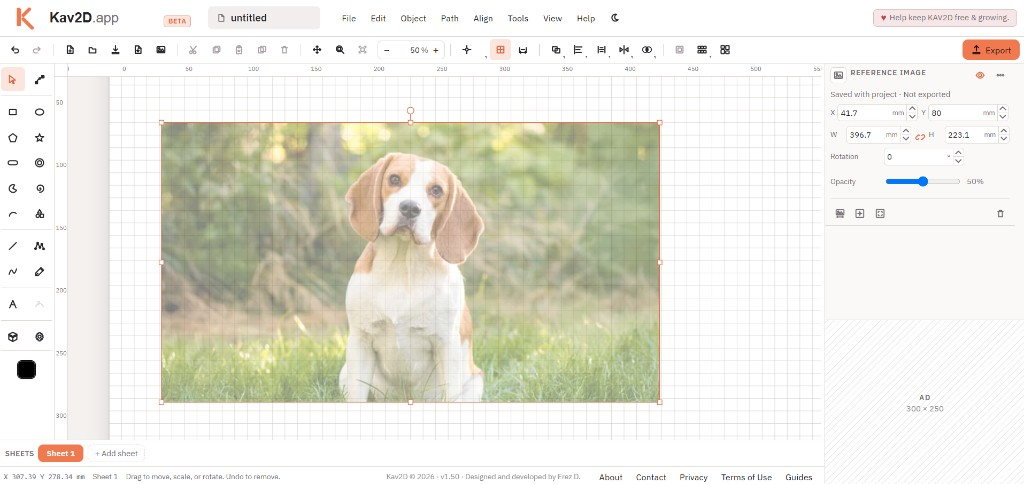1024x484 pixels.
Task: Delete the reference image with trash icon
Action: pos(1000,214)
